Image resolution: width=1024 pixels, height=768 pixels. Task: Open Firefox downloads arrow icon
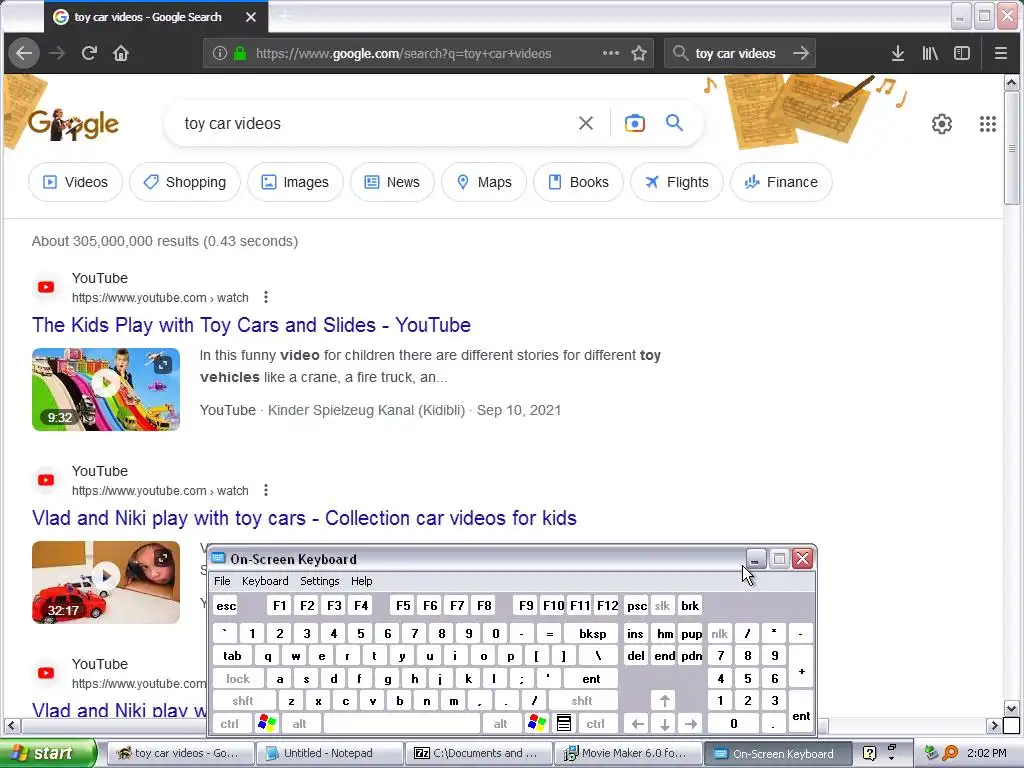click(898, 53)
